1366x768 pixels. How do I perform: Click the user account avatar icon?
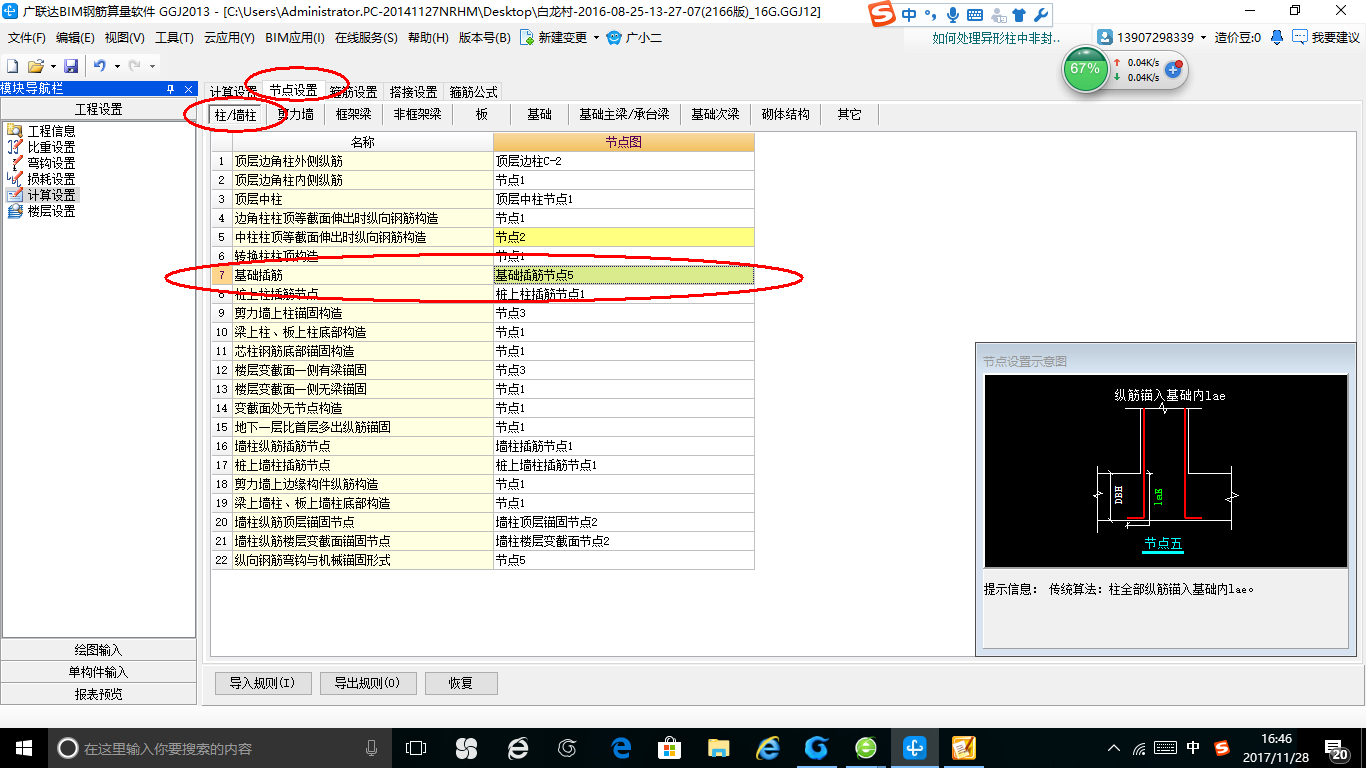1105,37
